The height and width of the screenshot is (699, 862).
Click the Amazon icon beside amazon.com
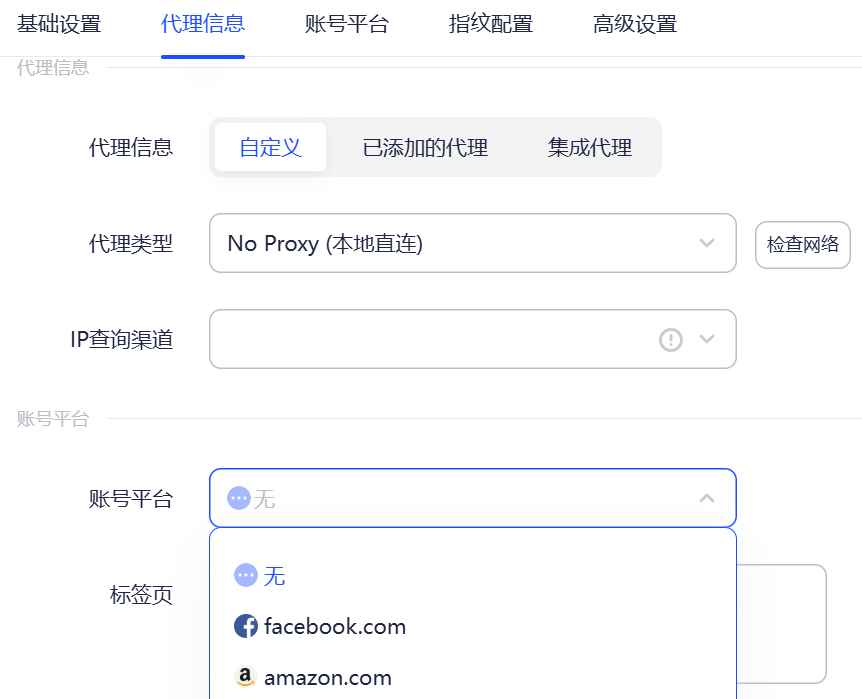[246, 677]
